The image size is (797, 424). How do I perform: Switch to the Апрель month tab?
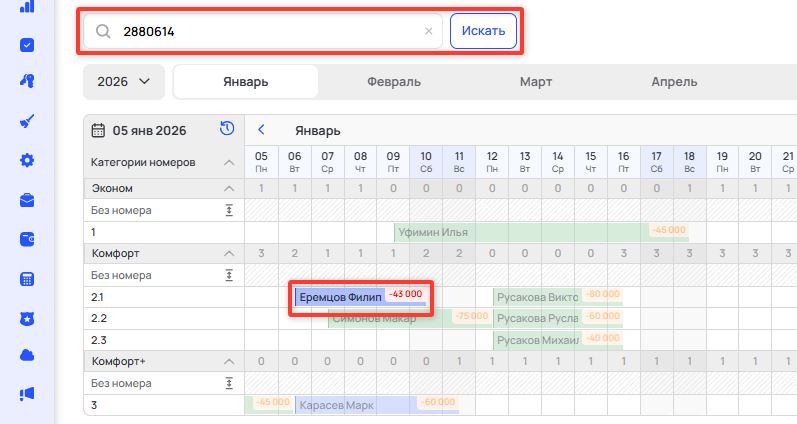click(674, 82)
